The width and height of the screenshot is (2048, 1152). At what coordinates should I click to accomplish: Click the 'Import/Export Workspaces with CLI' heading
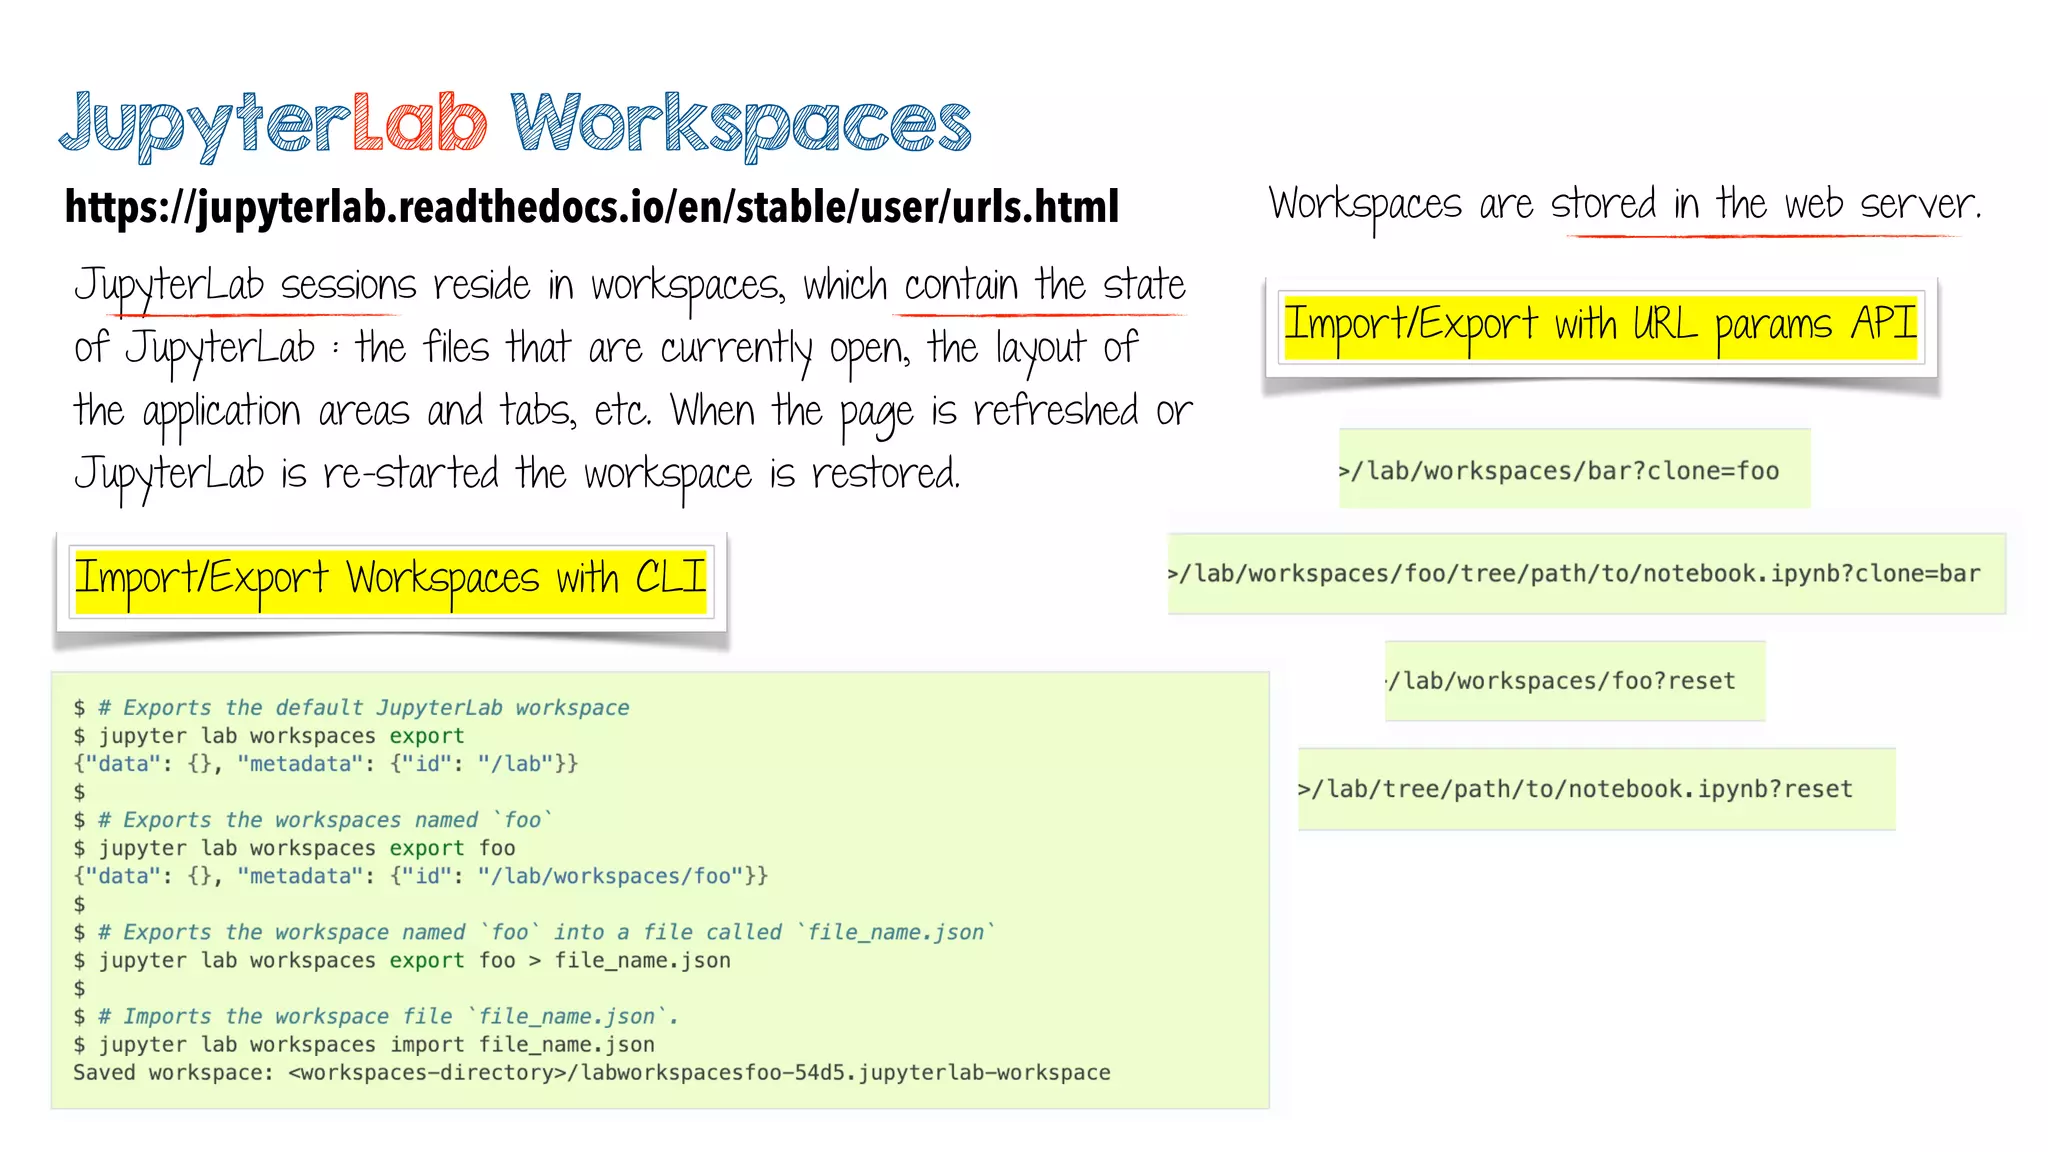(391, 579)
